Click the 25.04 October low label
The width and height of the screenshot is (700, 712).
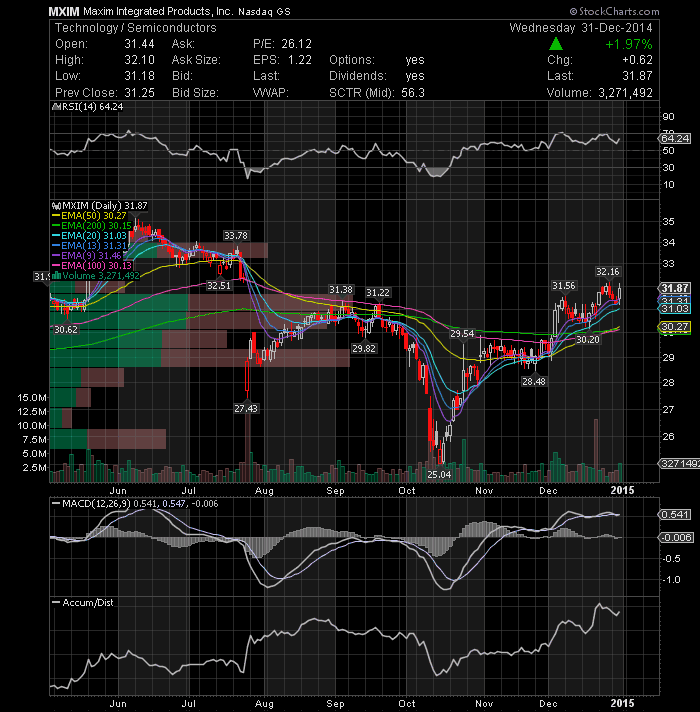439,475
